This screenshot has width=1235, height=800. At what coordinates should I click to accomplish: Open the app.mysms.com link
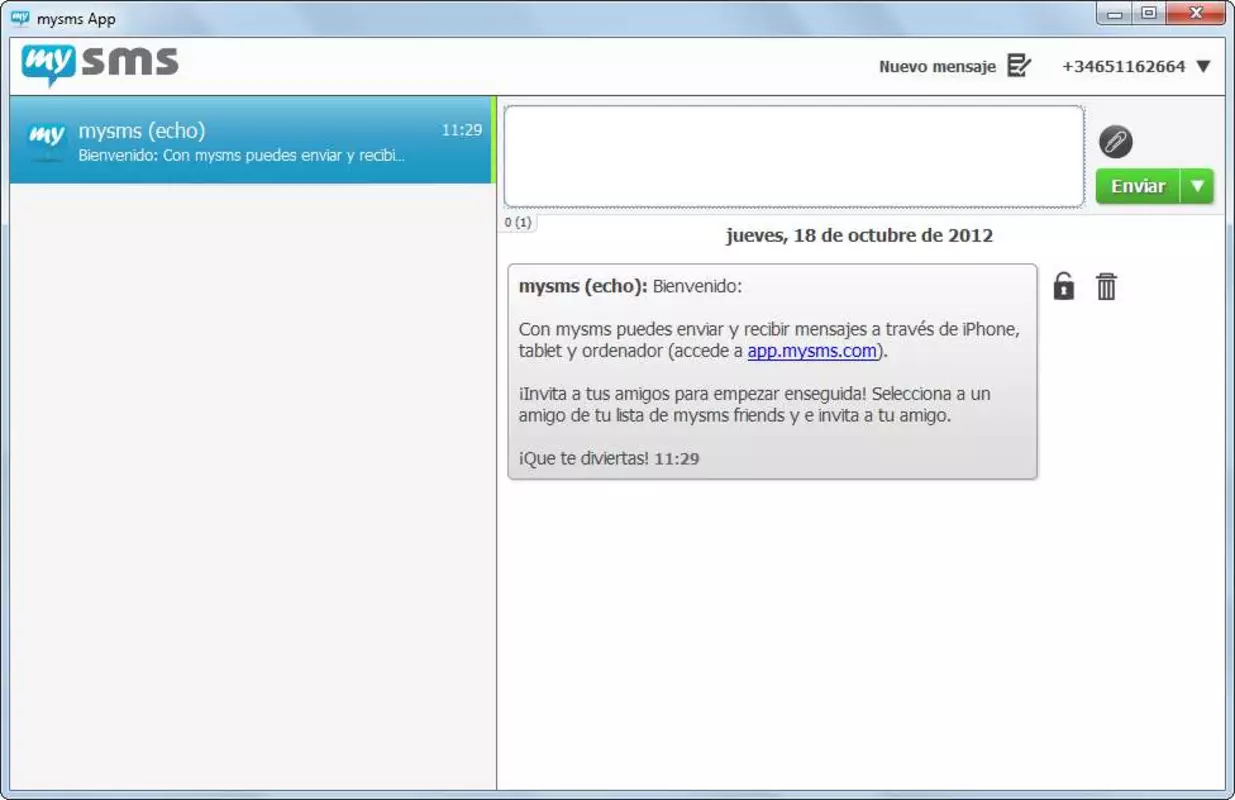(812, 351)
